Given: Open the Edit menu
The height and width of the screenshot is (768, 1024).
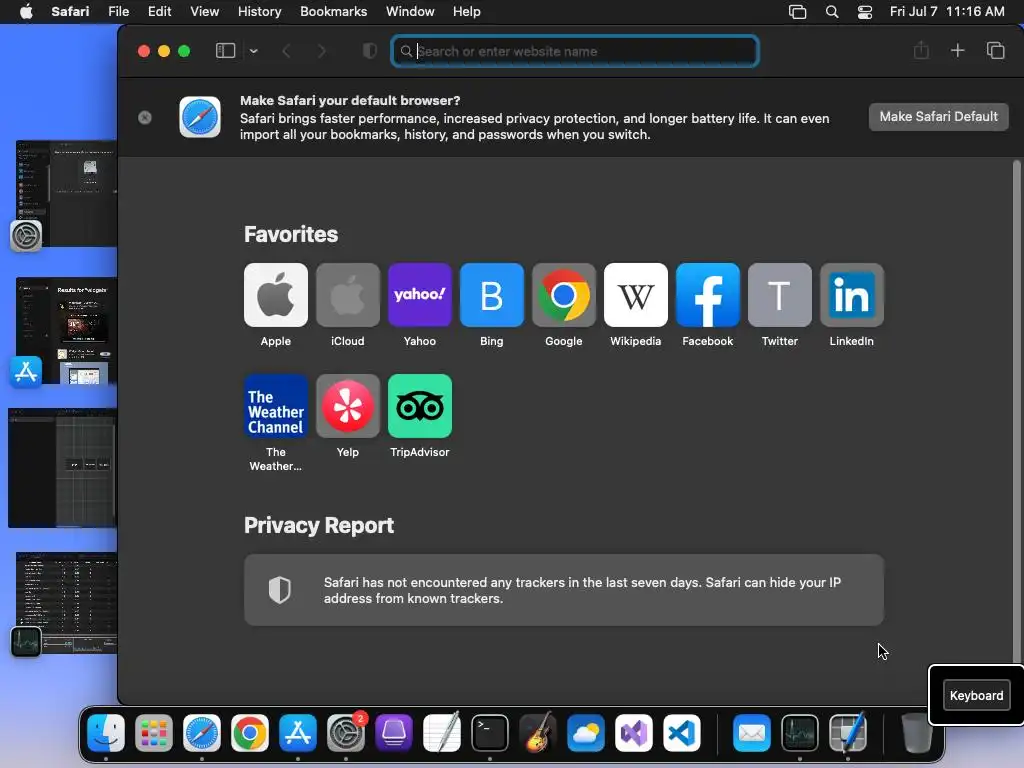Looking at the screenshot, I should (x=159, y=12).
